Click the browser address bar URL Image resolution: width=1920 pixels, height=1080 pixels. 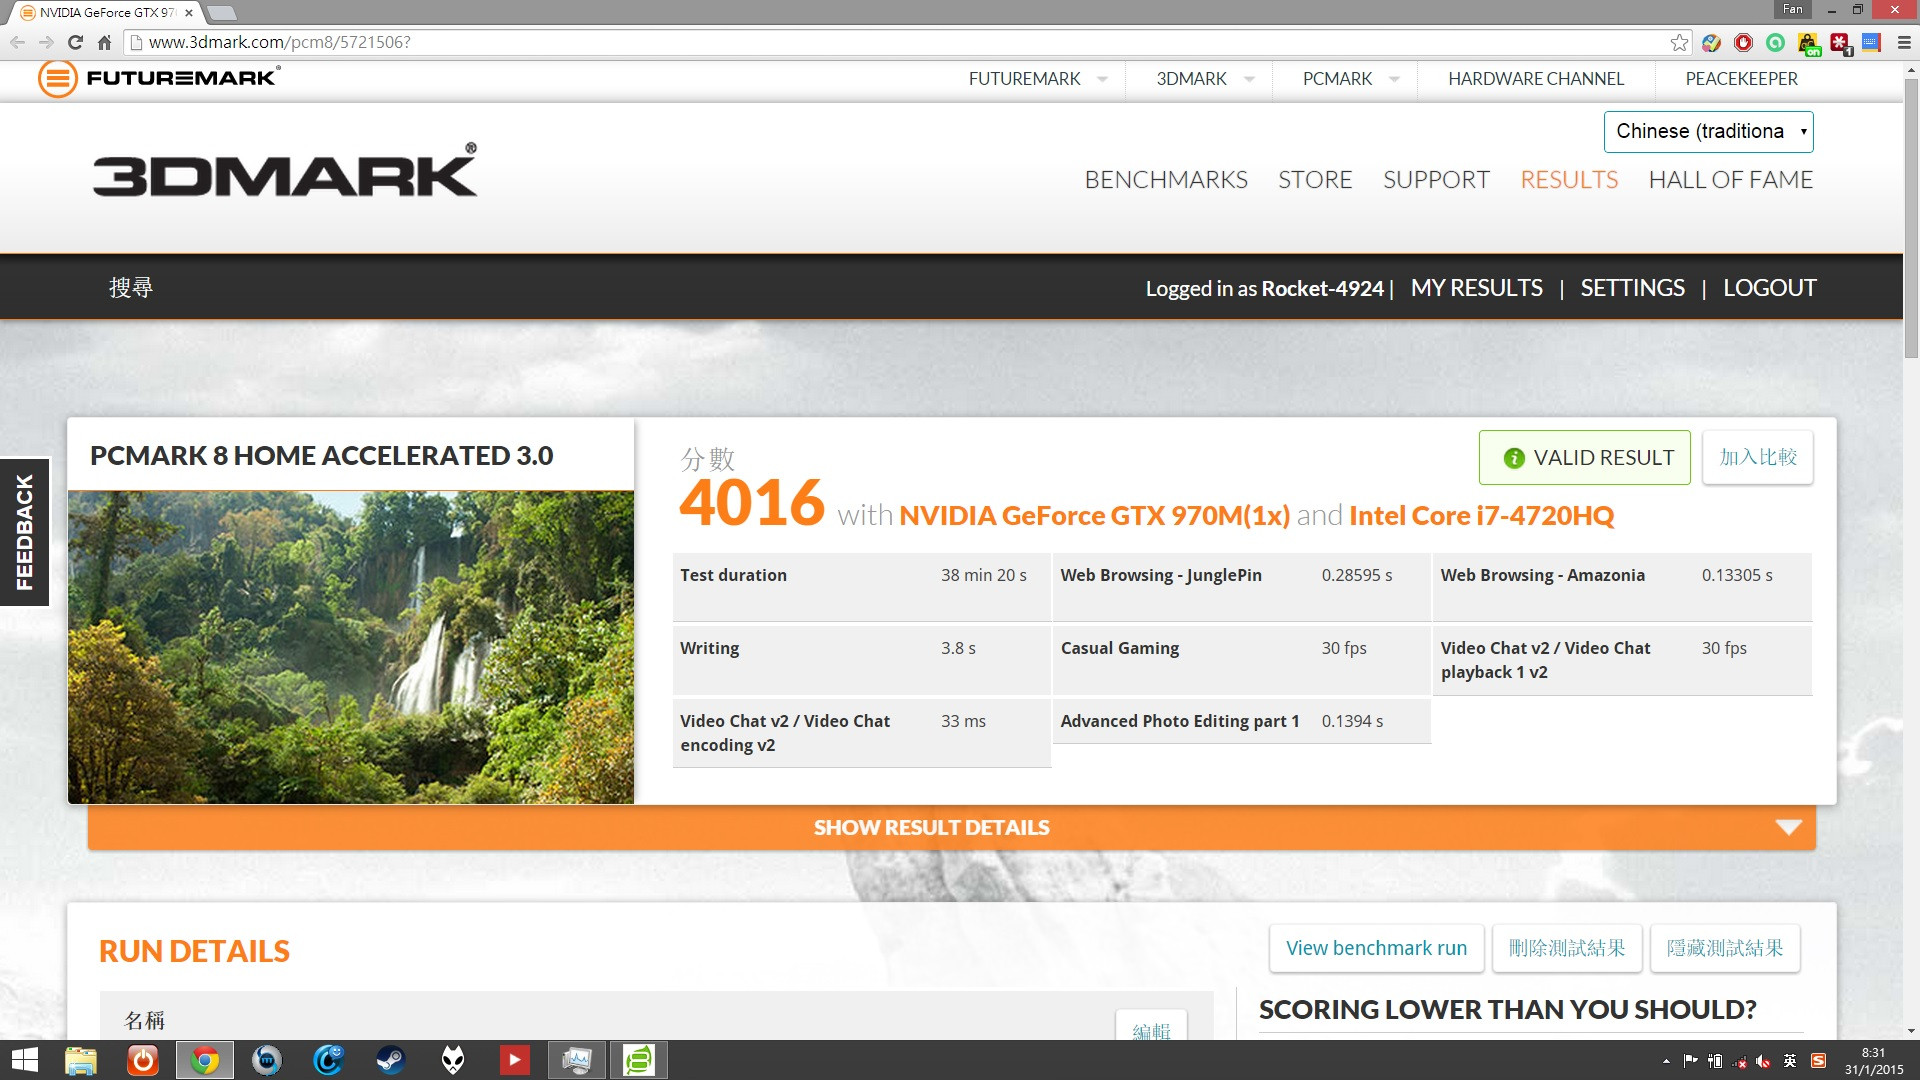tap(280, 42)
